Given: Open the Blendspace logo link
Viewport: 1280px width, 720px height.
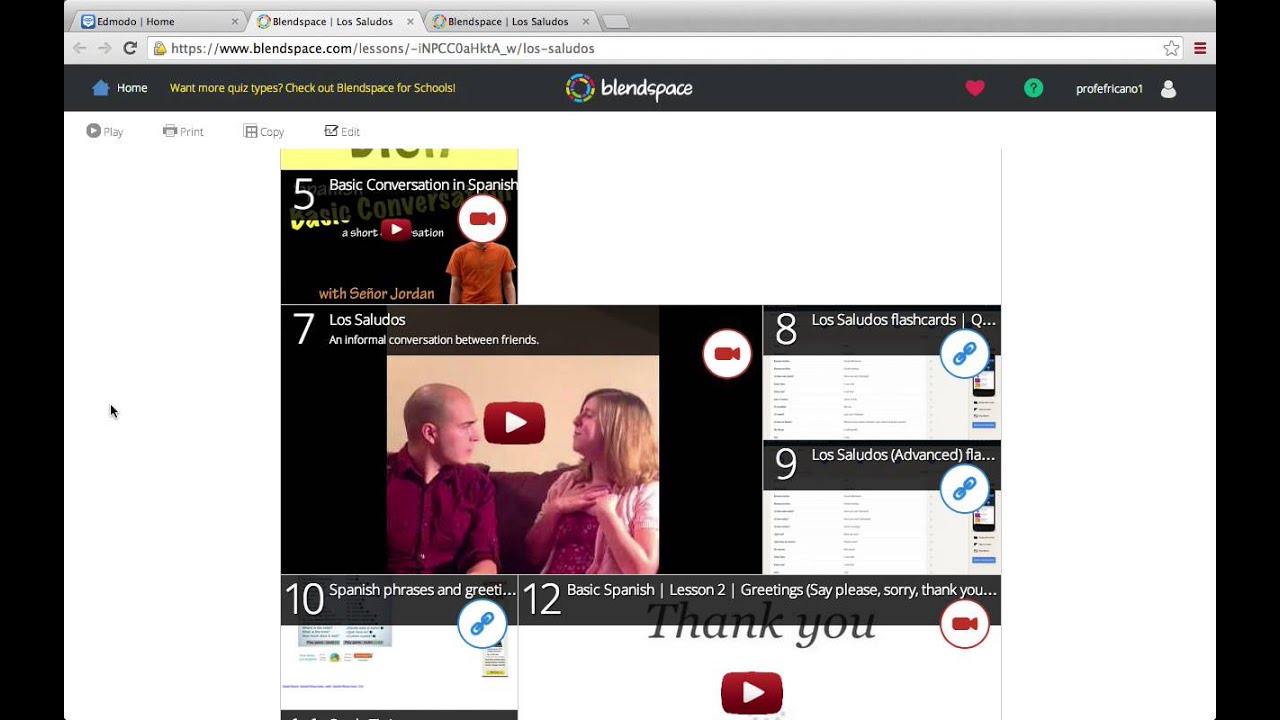Looking at the screenshot, I should (629, 88).
